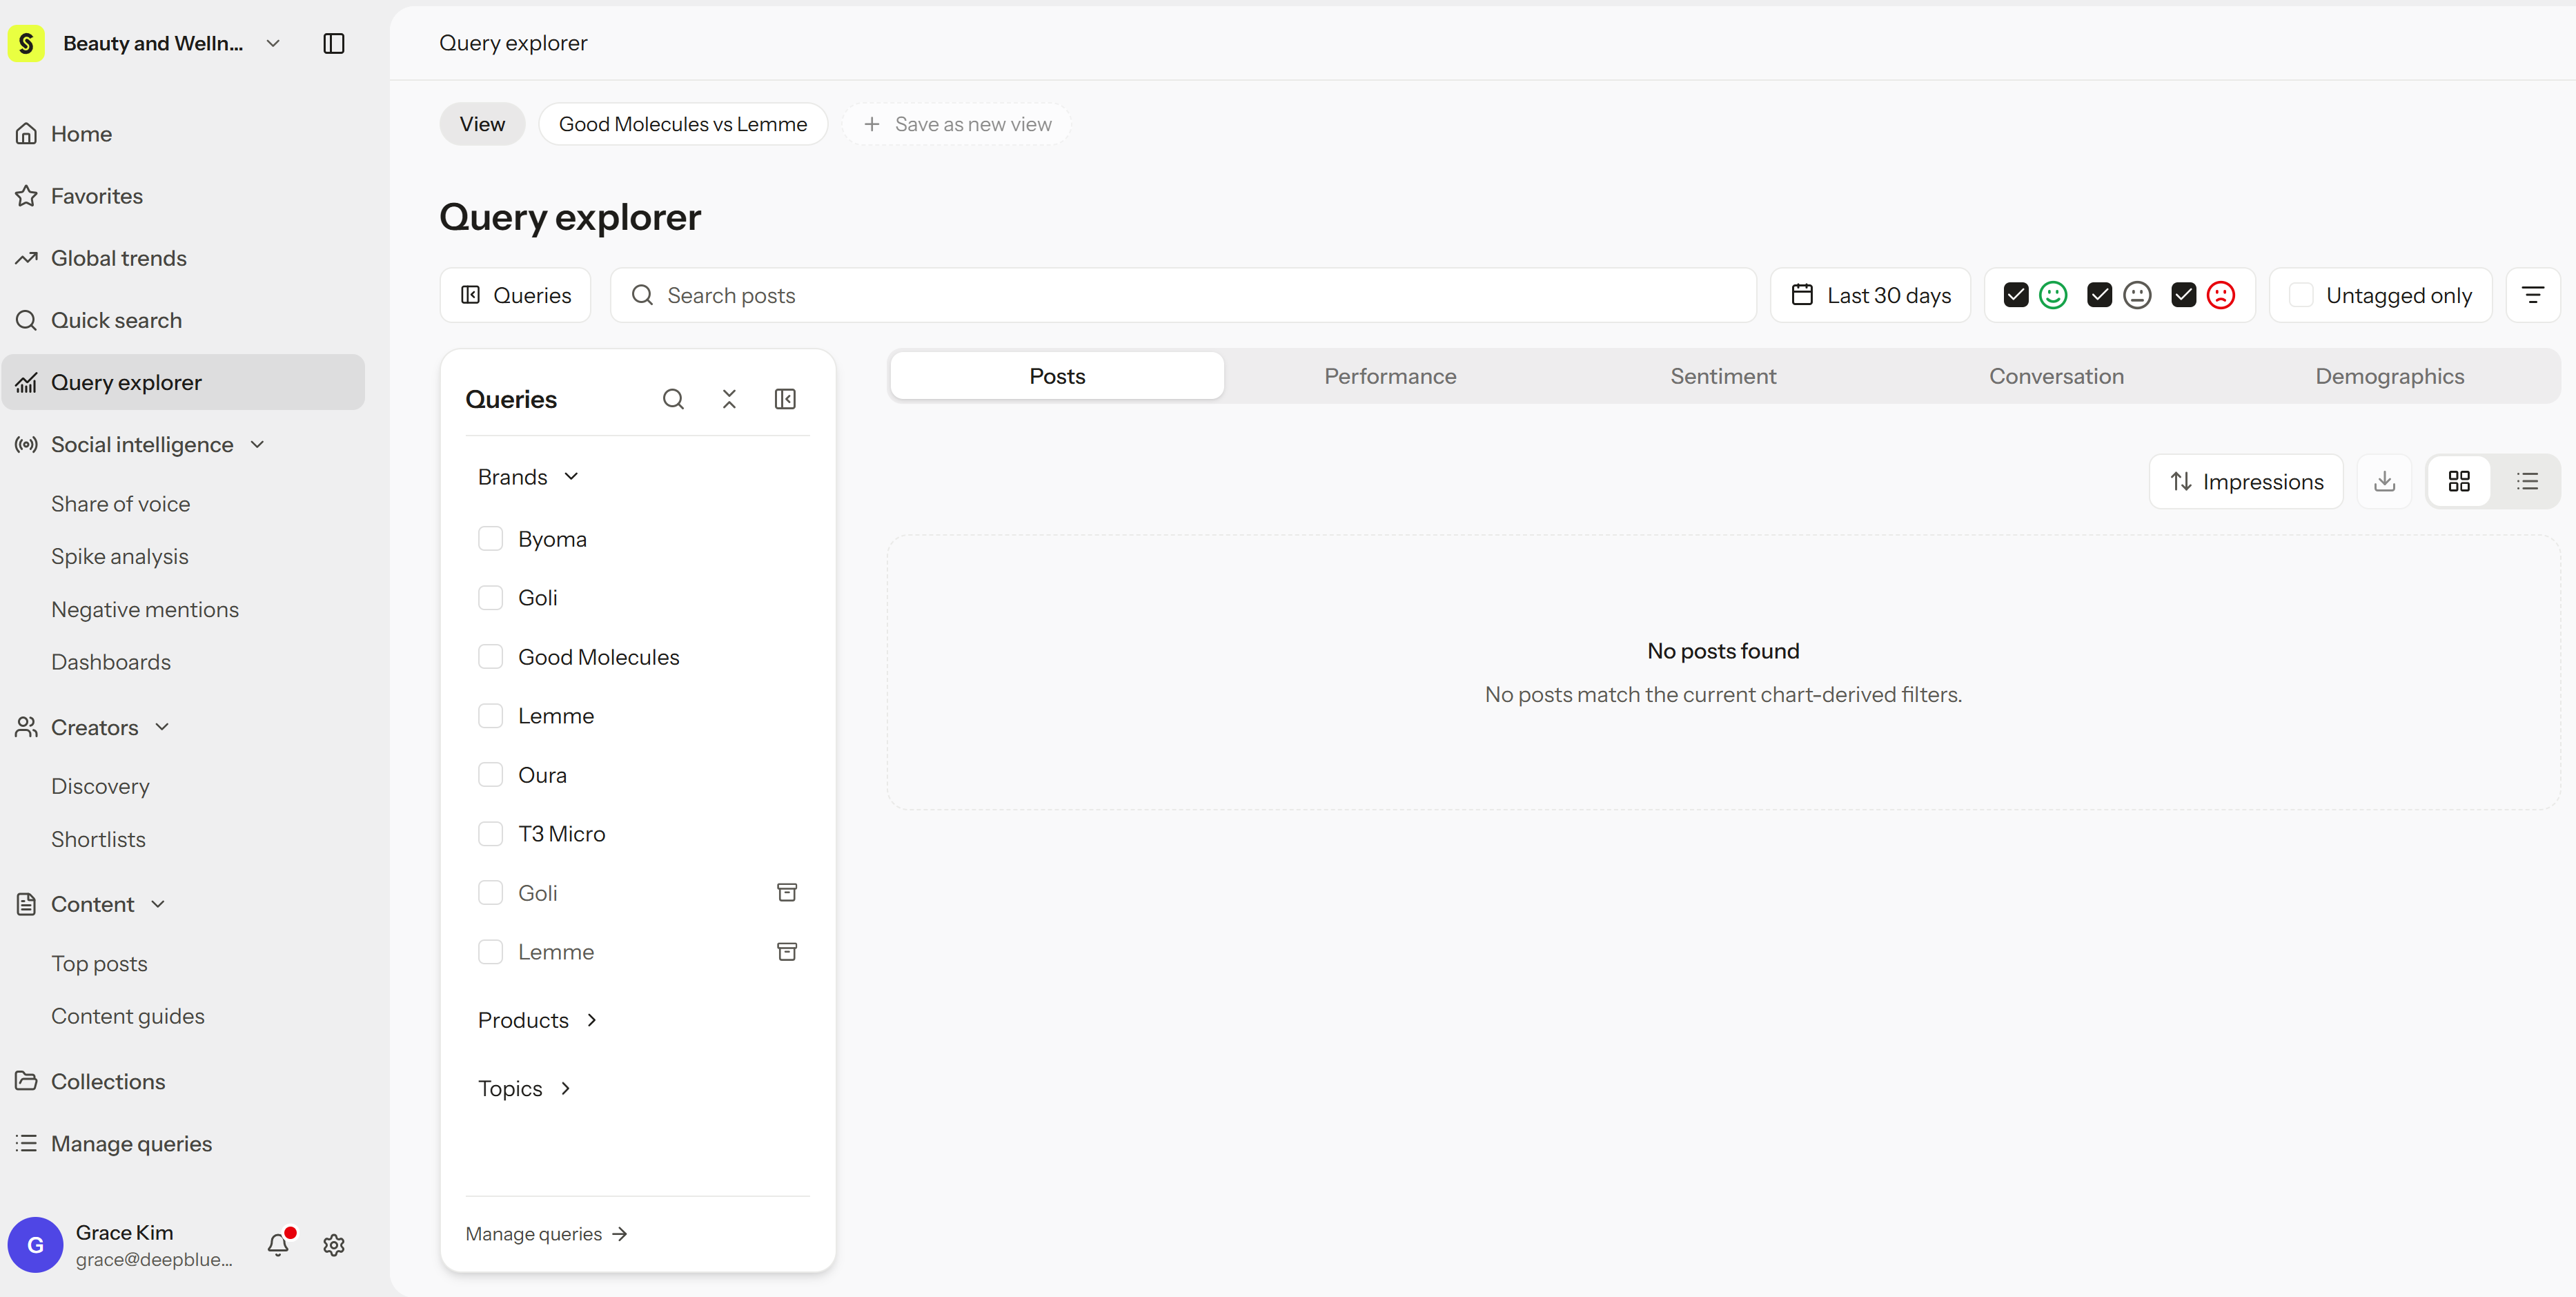Toggle the sidebar collapse icon
Screen dimensions: 2576x1297
334,43
